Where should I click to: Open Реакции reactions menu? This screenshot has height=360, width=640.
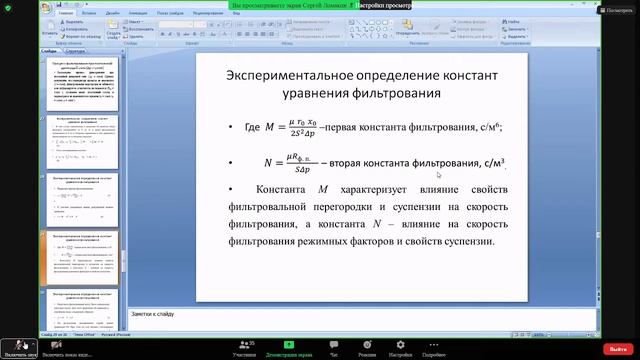(367, 348)
